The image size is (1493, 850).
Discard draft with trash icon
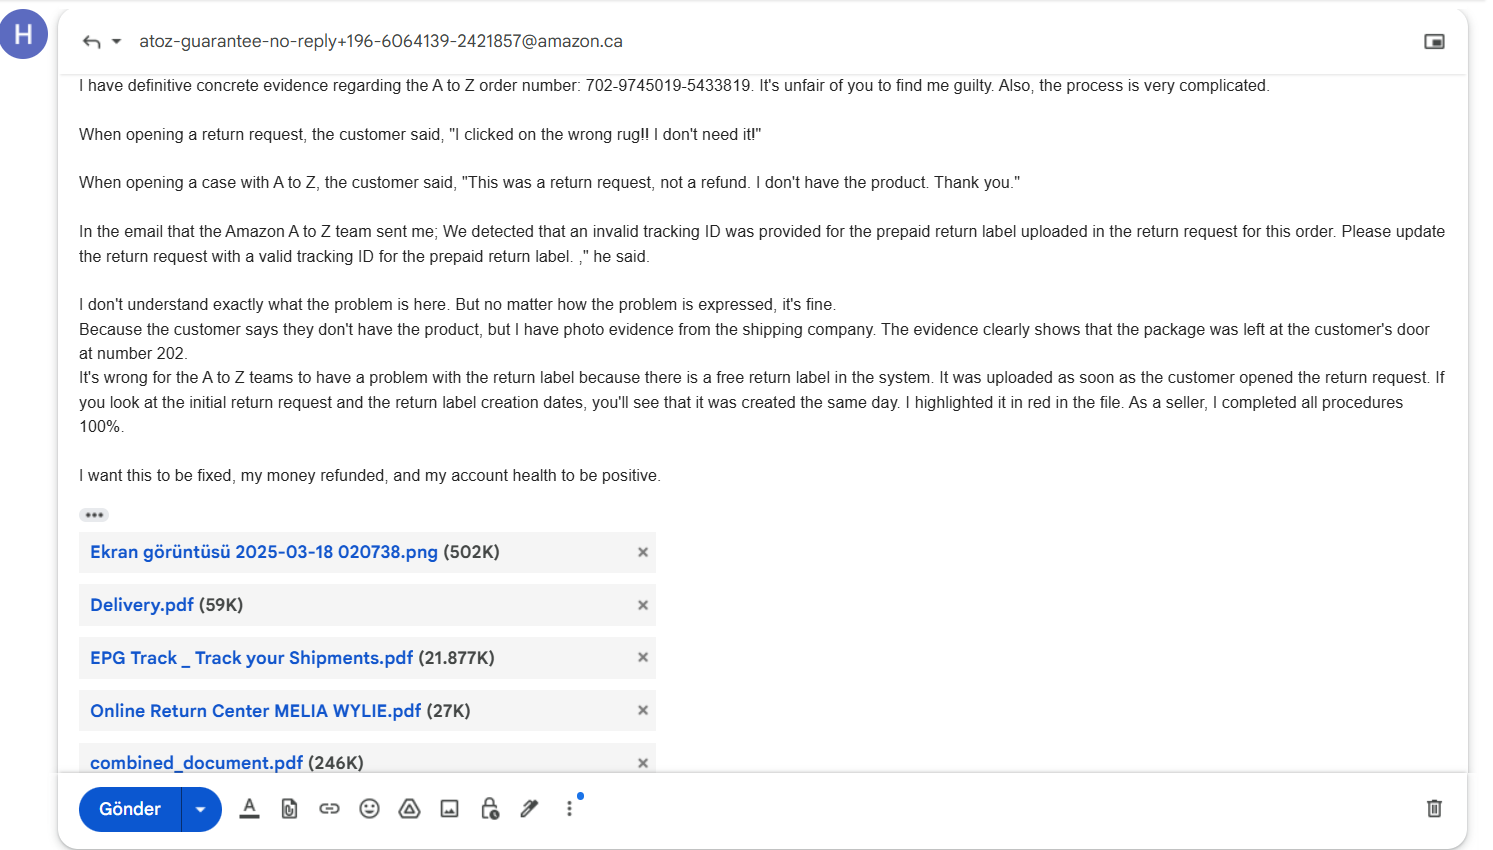1434,808
